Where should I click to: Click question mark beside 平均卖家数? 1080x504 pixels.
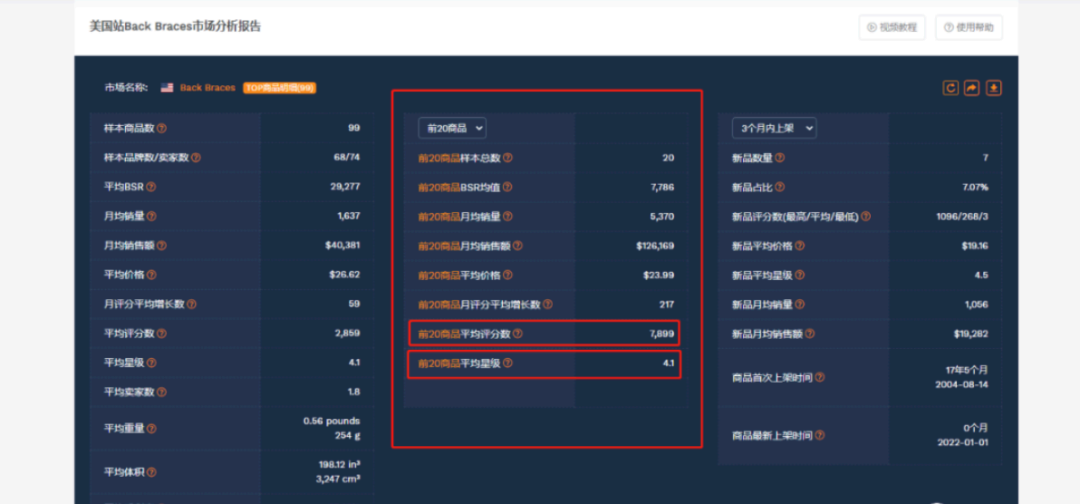tap(161, 392)
